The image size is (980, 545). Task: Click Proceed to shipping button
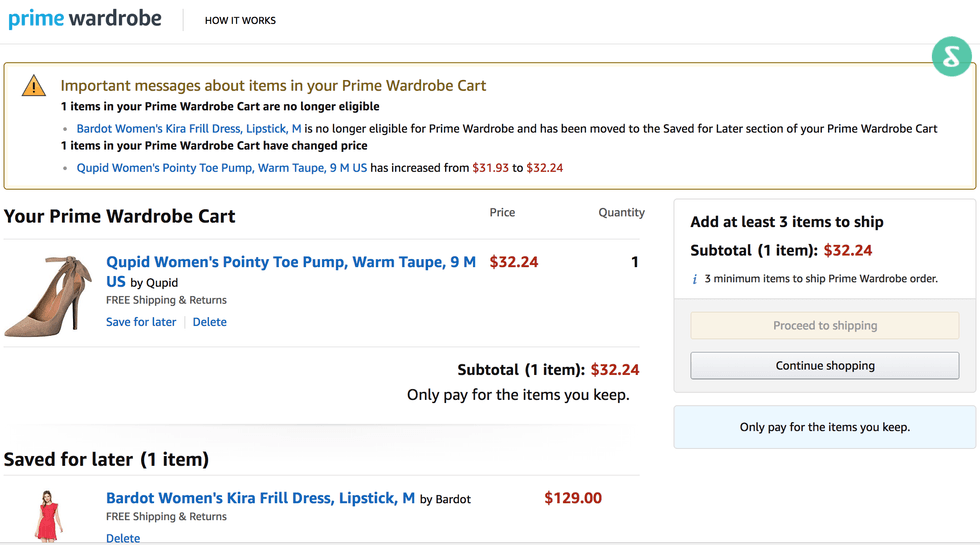point(824,325)
